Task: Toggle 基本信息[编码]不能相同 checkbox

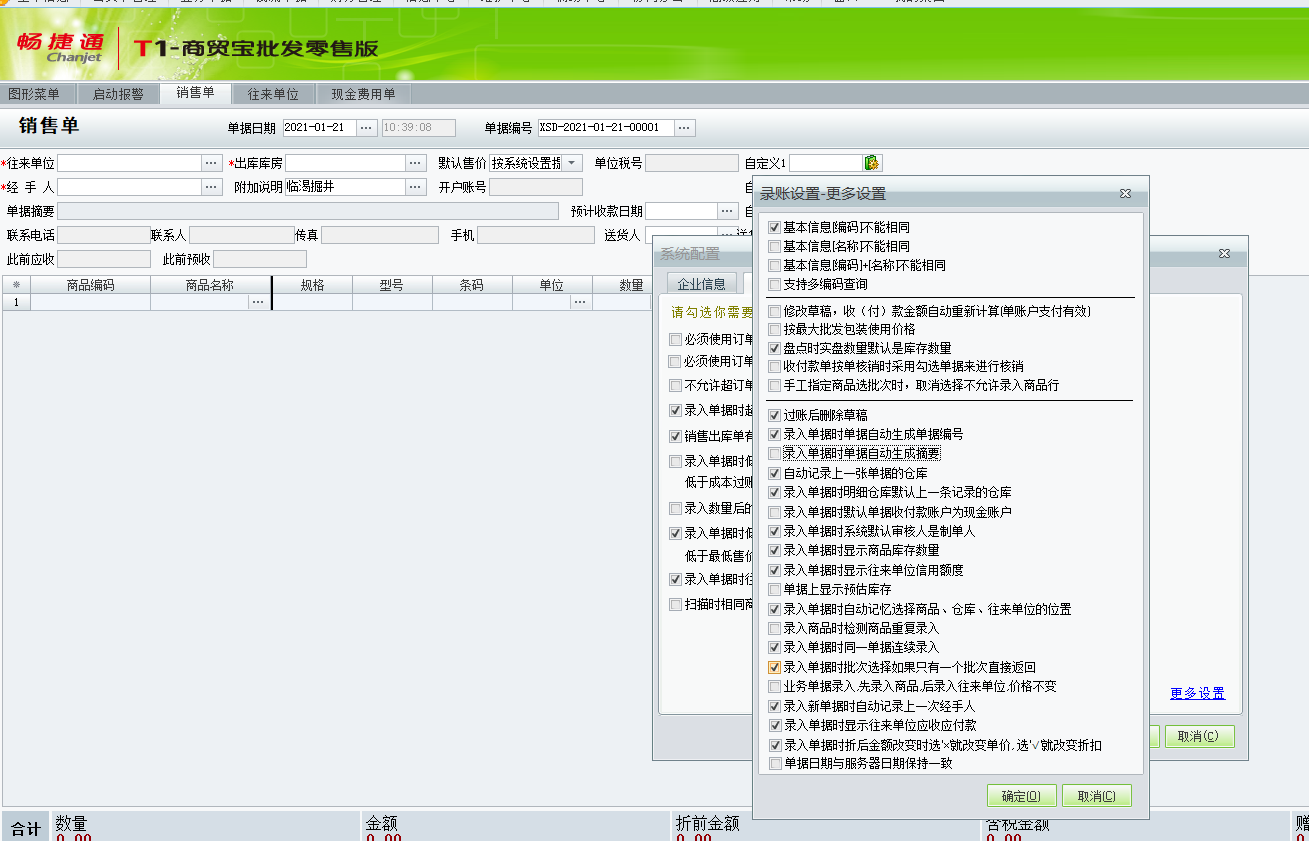Action: click(774, 228)
